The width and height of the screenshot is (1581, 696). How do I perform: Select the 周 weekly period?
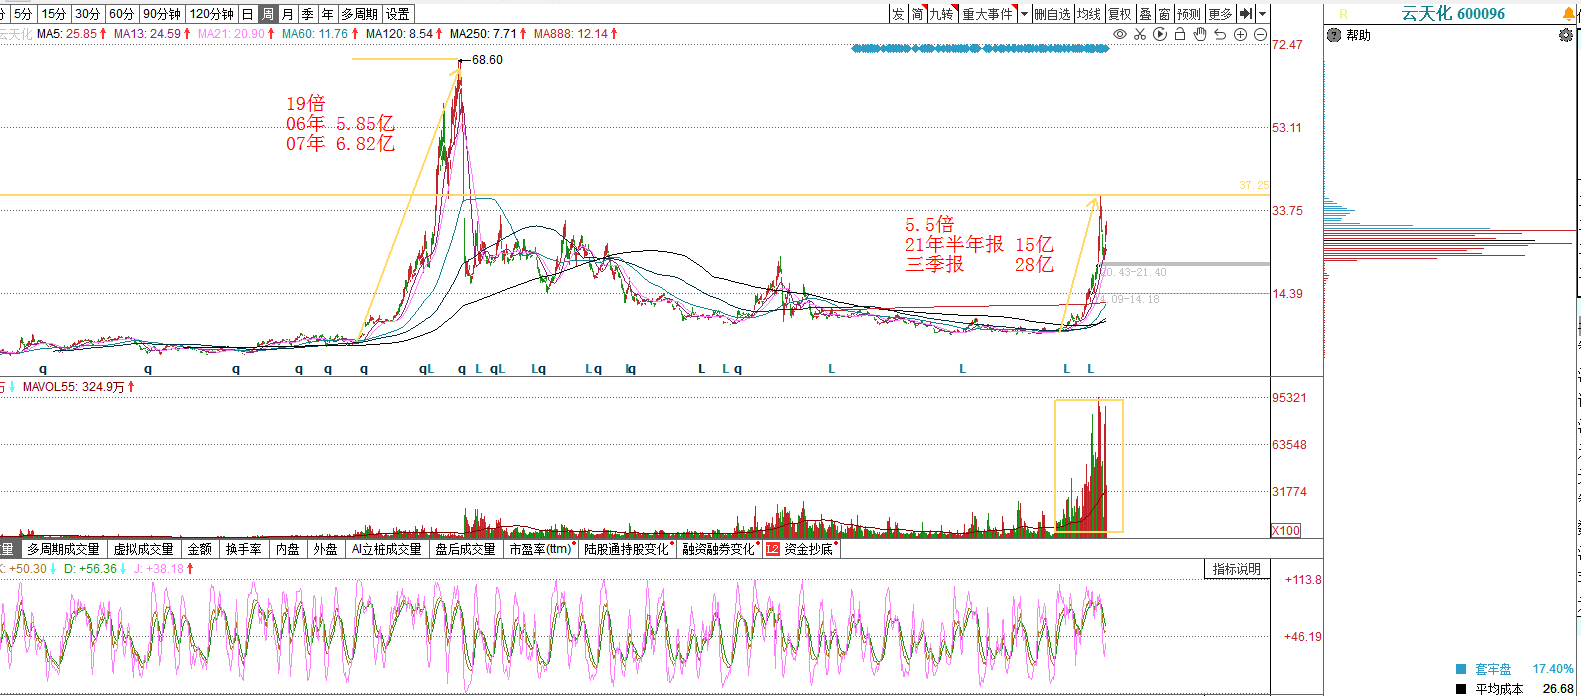pyautogui.click(x=268, y=14)
